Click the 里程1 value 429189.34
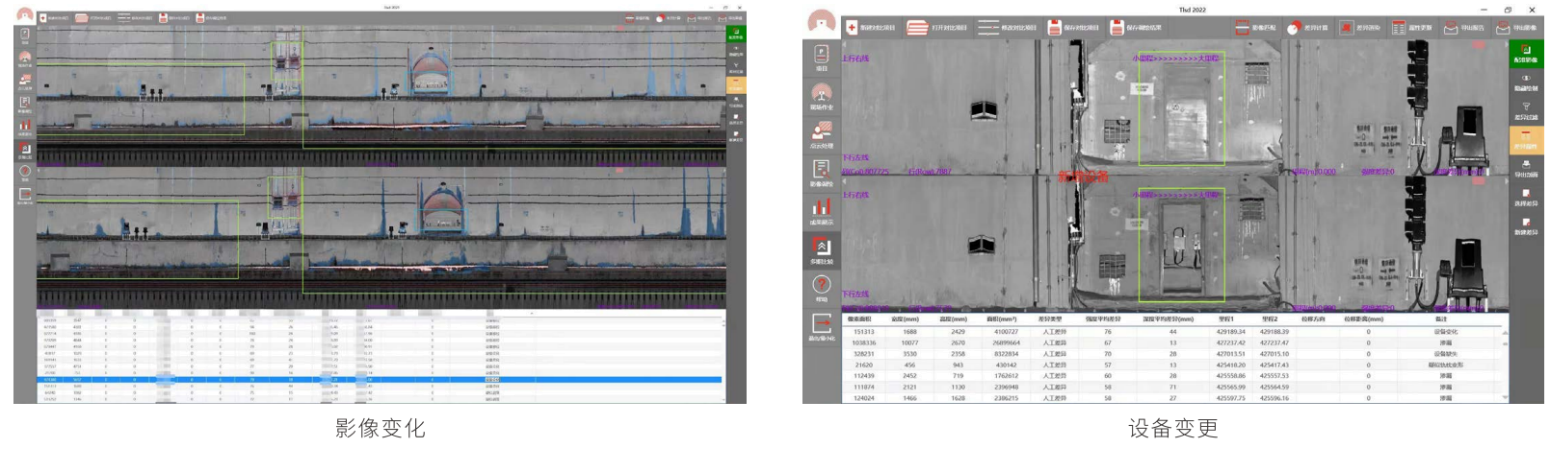The width and height of the screenshot is (1550, 449). click(x=1231, y=331)
